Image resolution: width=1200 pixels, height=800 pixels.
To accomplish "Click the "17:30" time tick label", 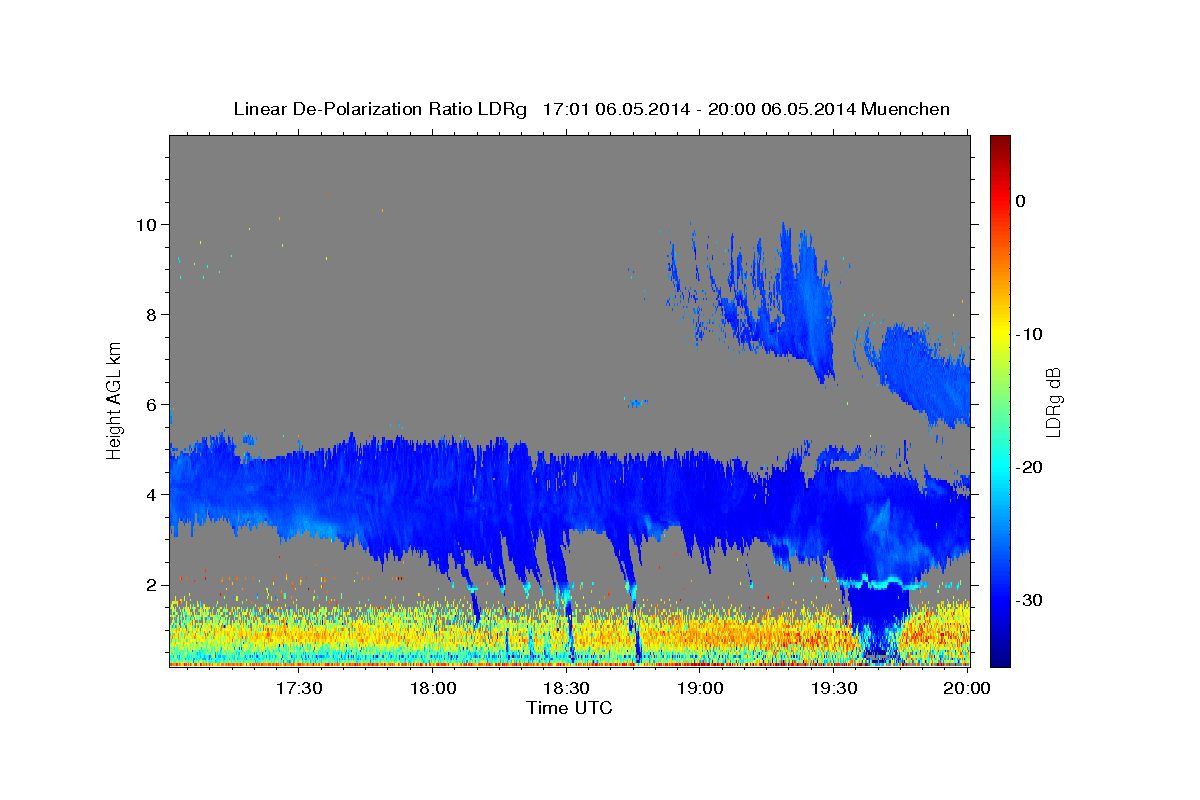I will (299, 688).
